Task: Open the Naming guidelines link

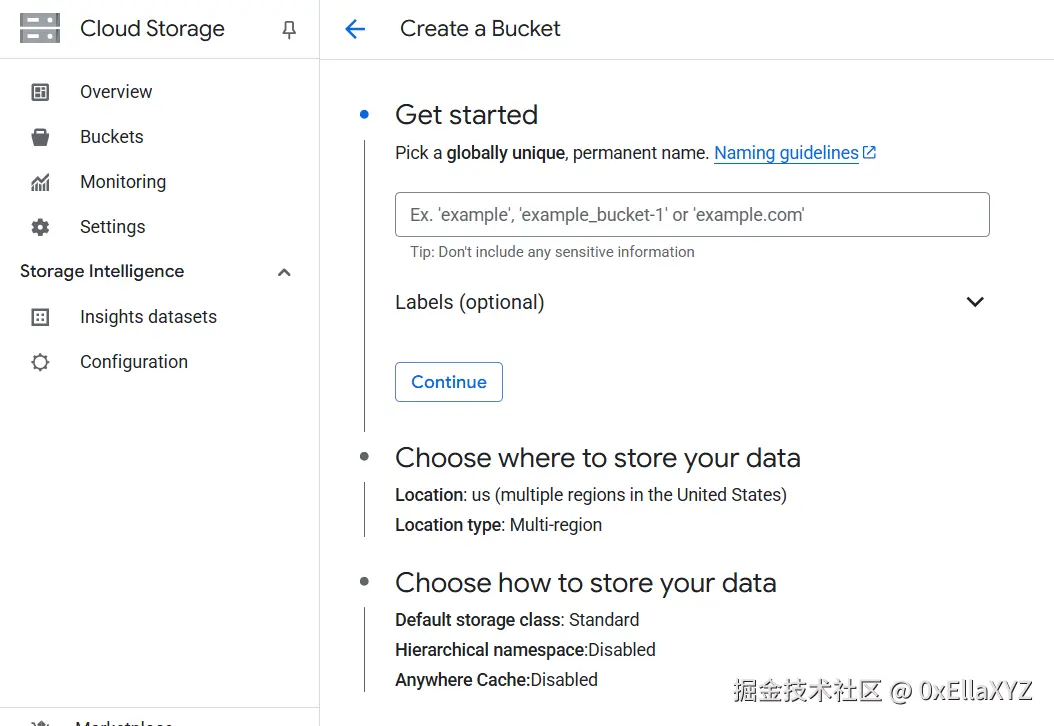Action: 786,153
